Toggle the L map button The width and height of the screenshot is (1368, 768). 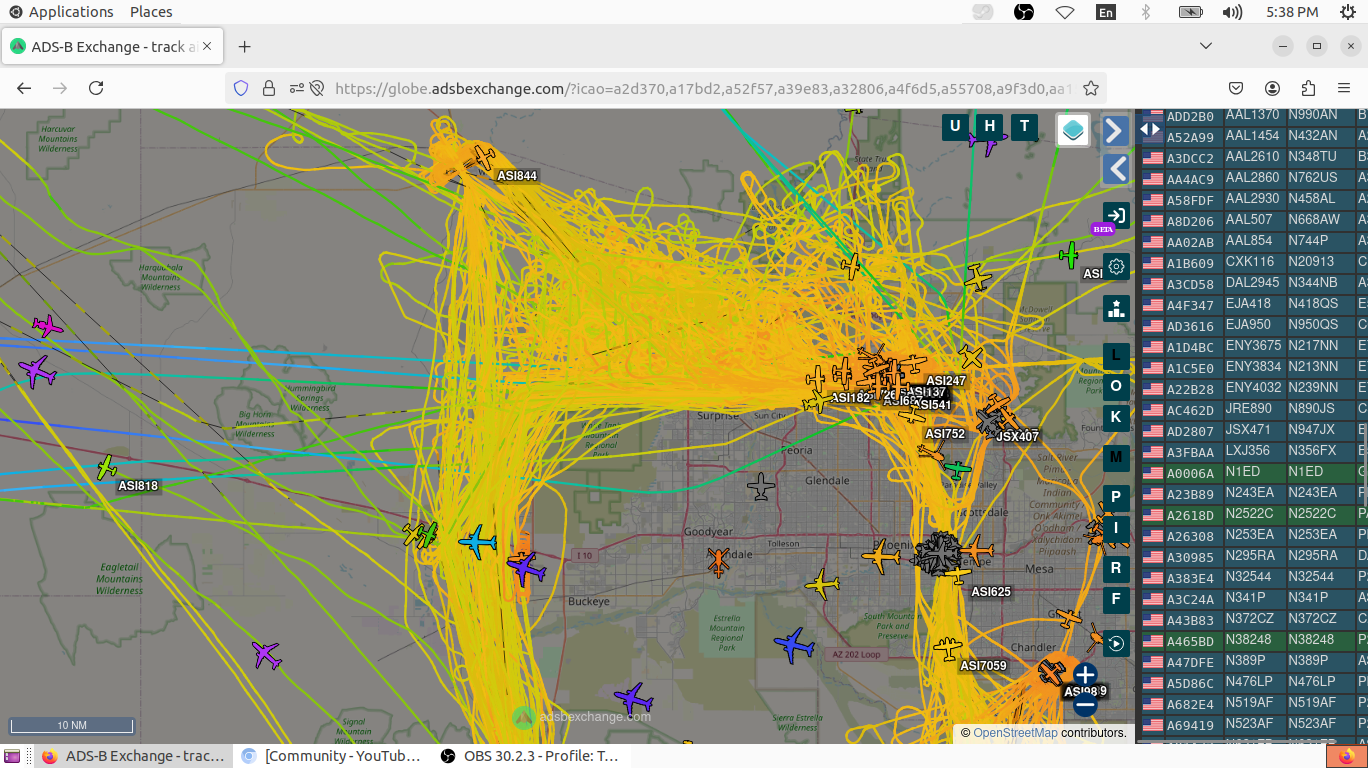pyautogui.click(x=1116, y=356)
